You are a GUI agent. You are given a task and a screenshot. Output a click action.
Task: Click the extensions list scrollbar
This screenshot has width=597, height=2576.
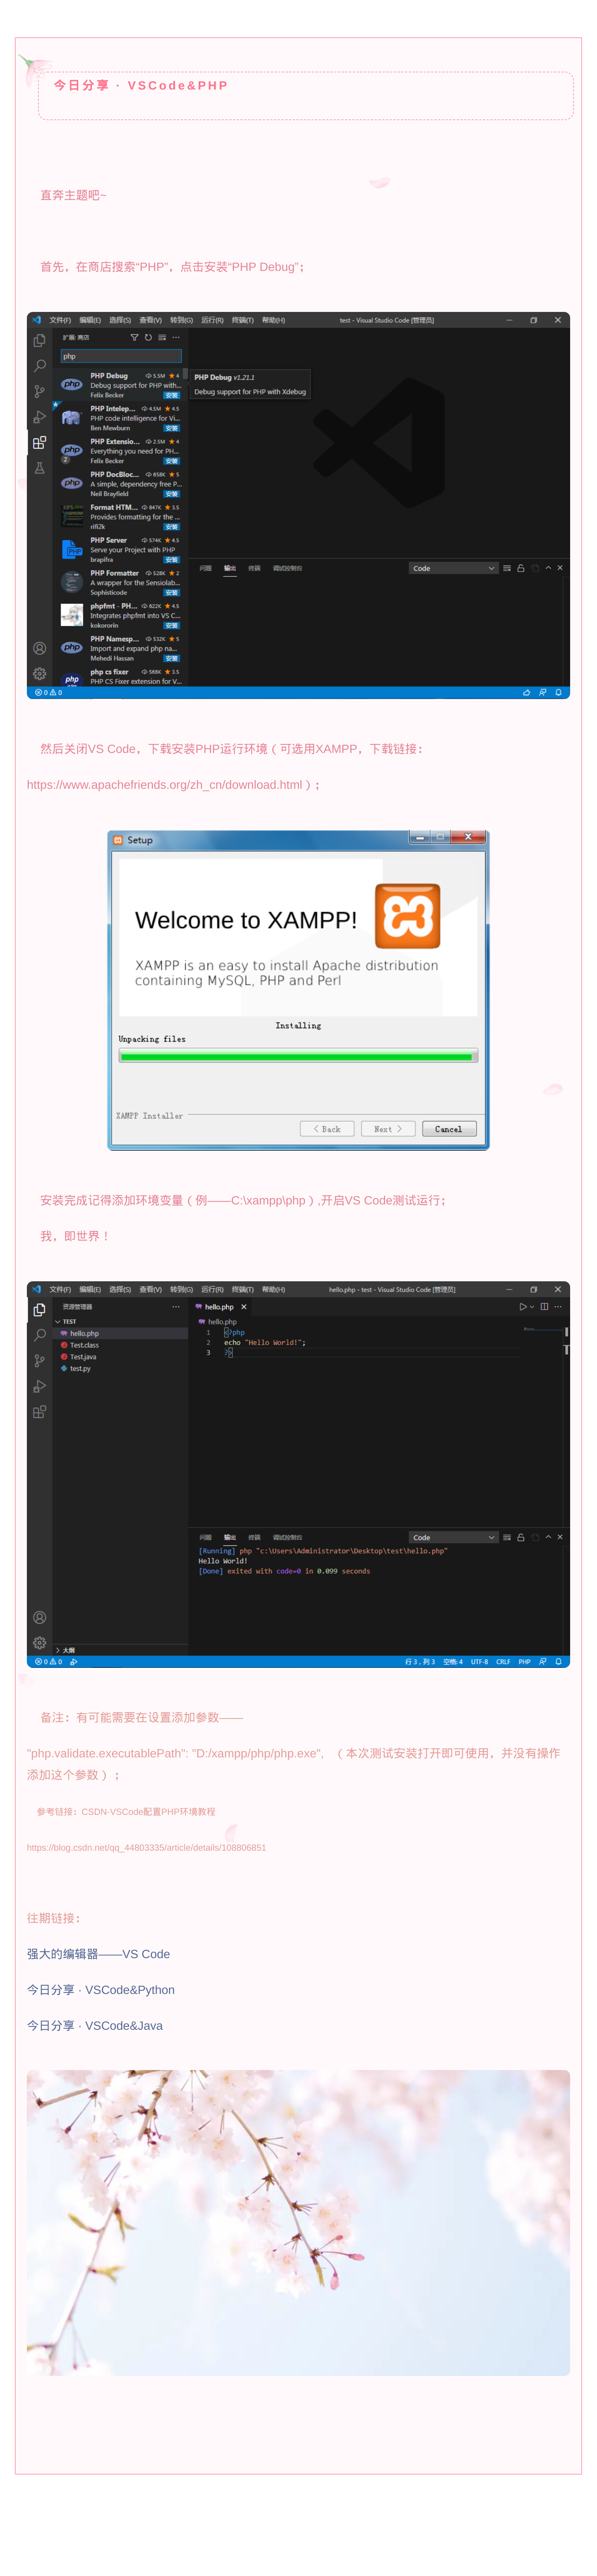[185, 374]
